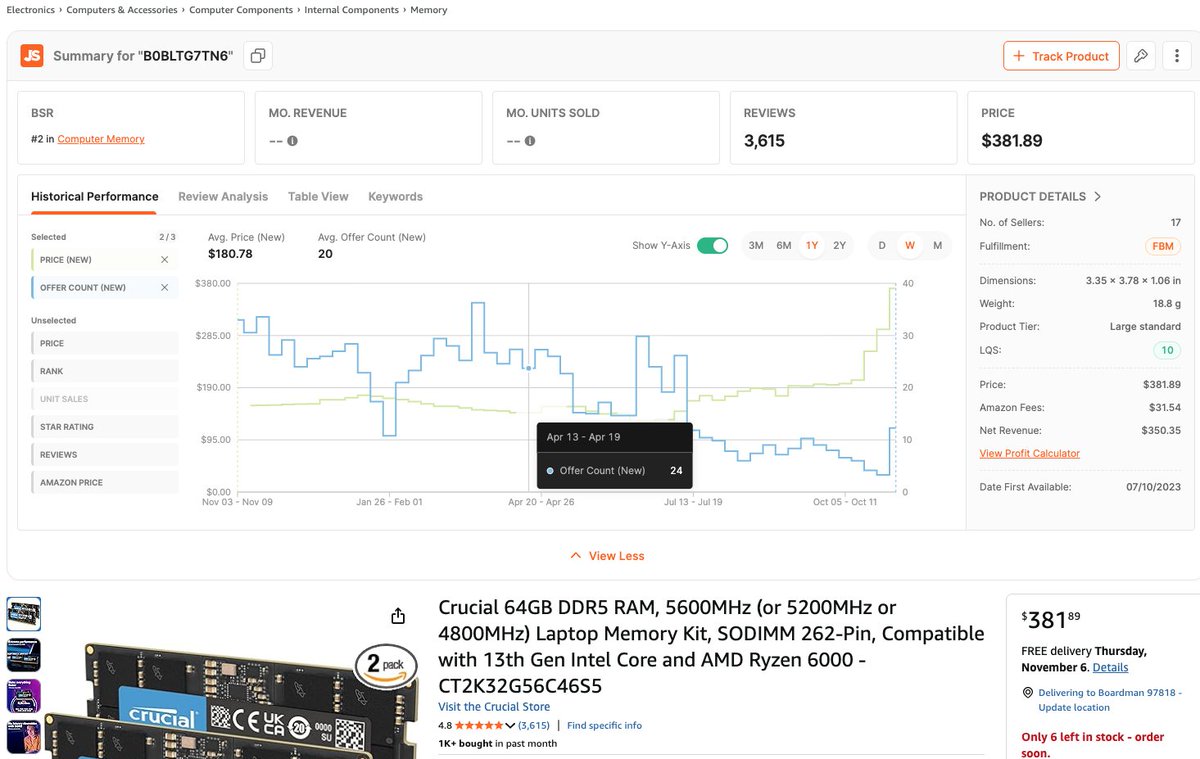Enable the REVIEWS metric in the chart

[105, 455]
